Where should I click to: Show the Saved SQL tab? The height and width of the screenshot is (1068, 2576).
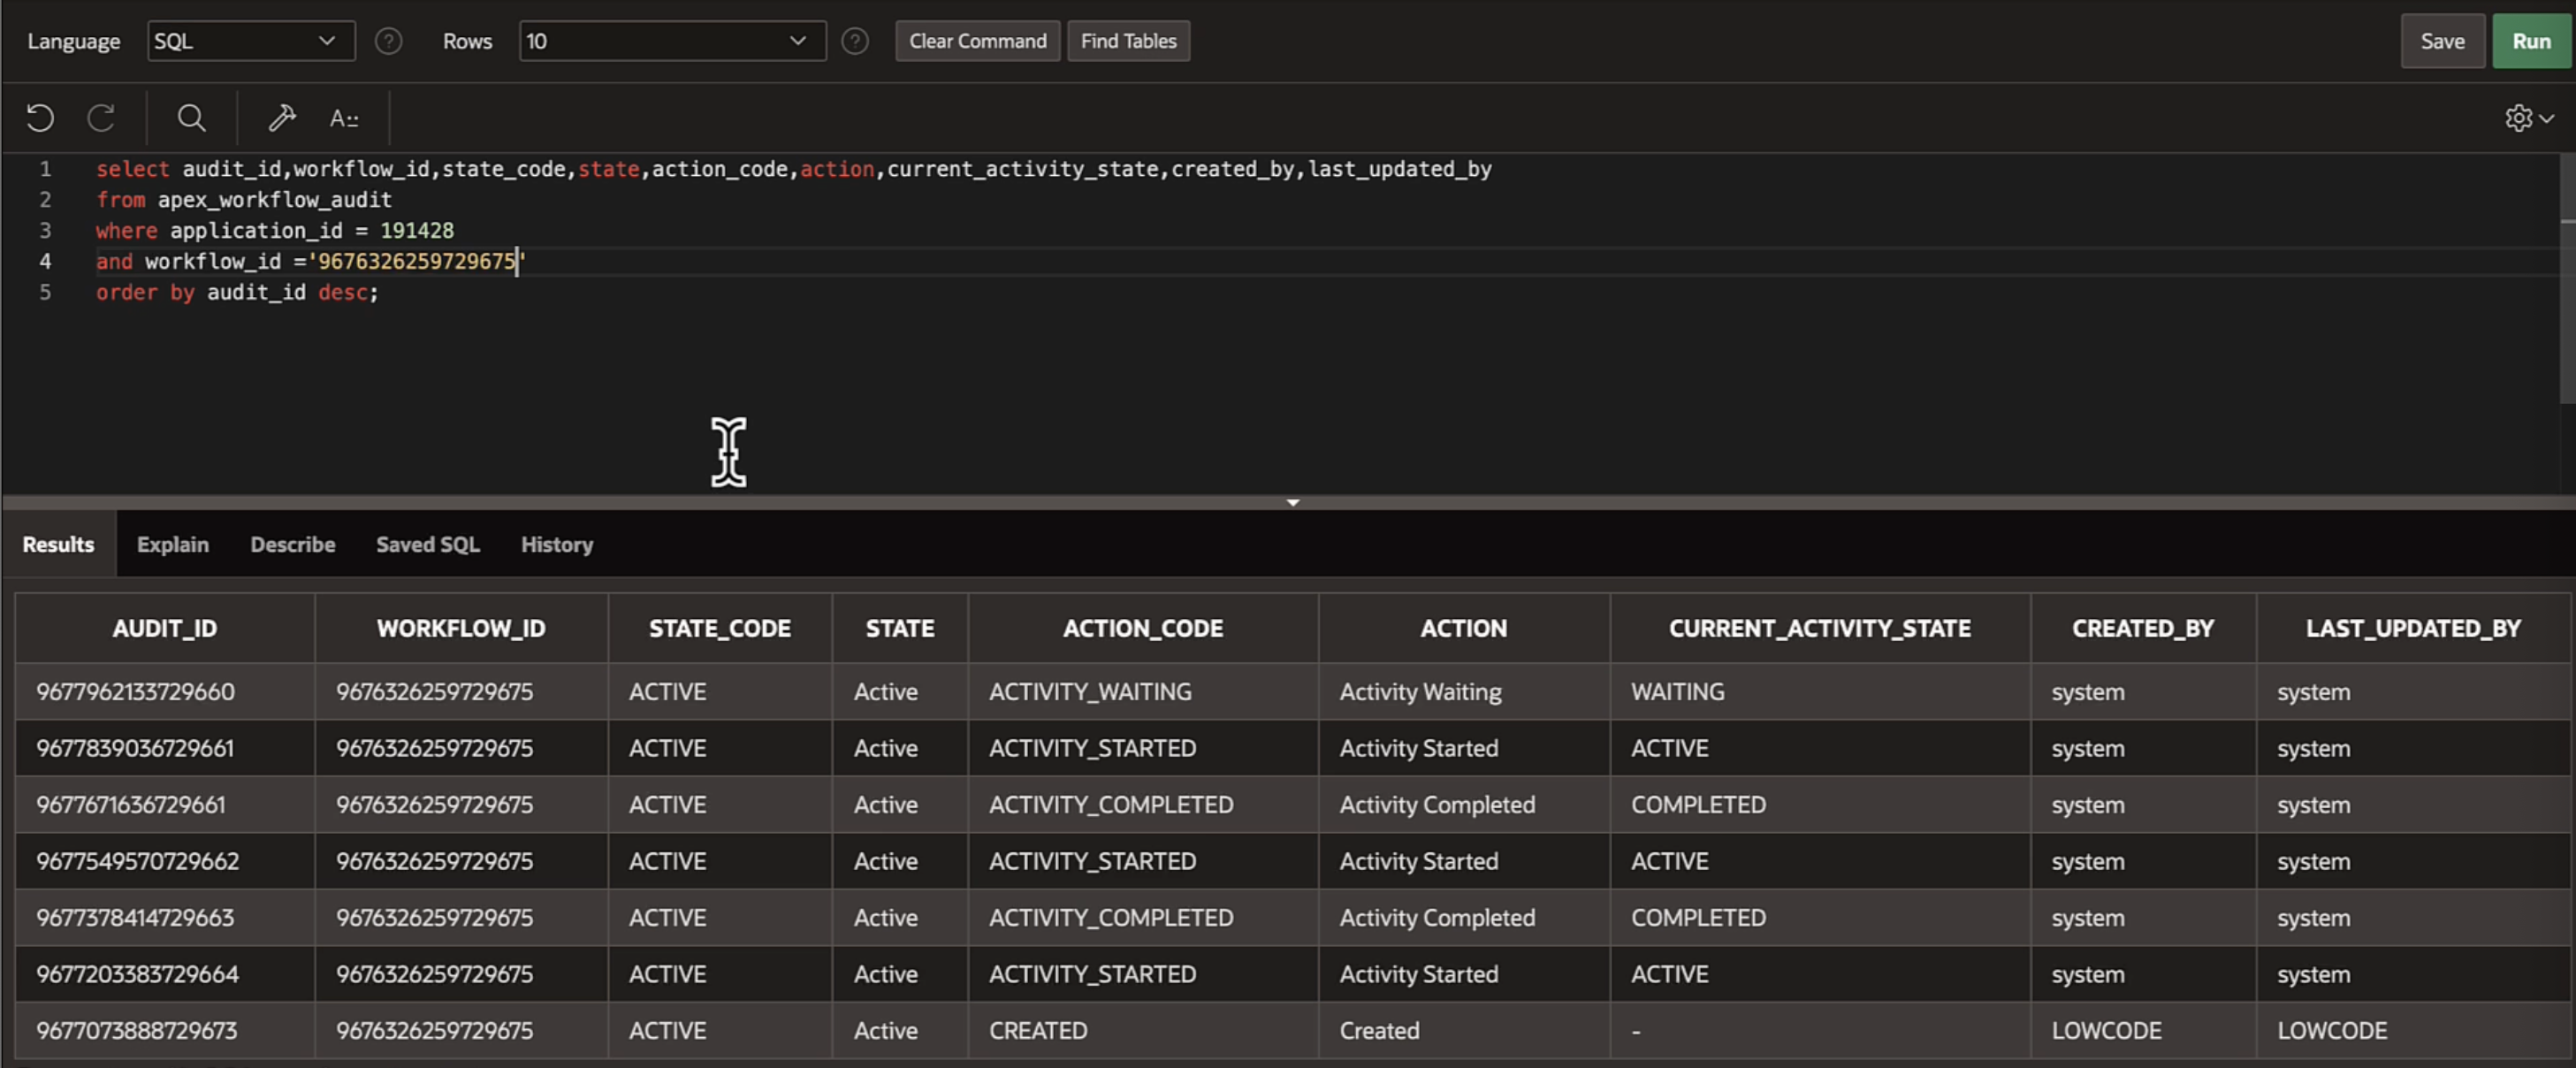pos(427,544)
